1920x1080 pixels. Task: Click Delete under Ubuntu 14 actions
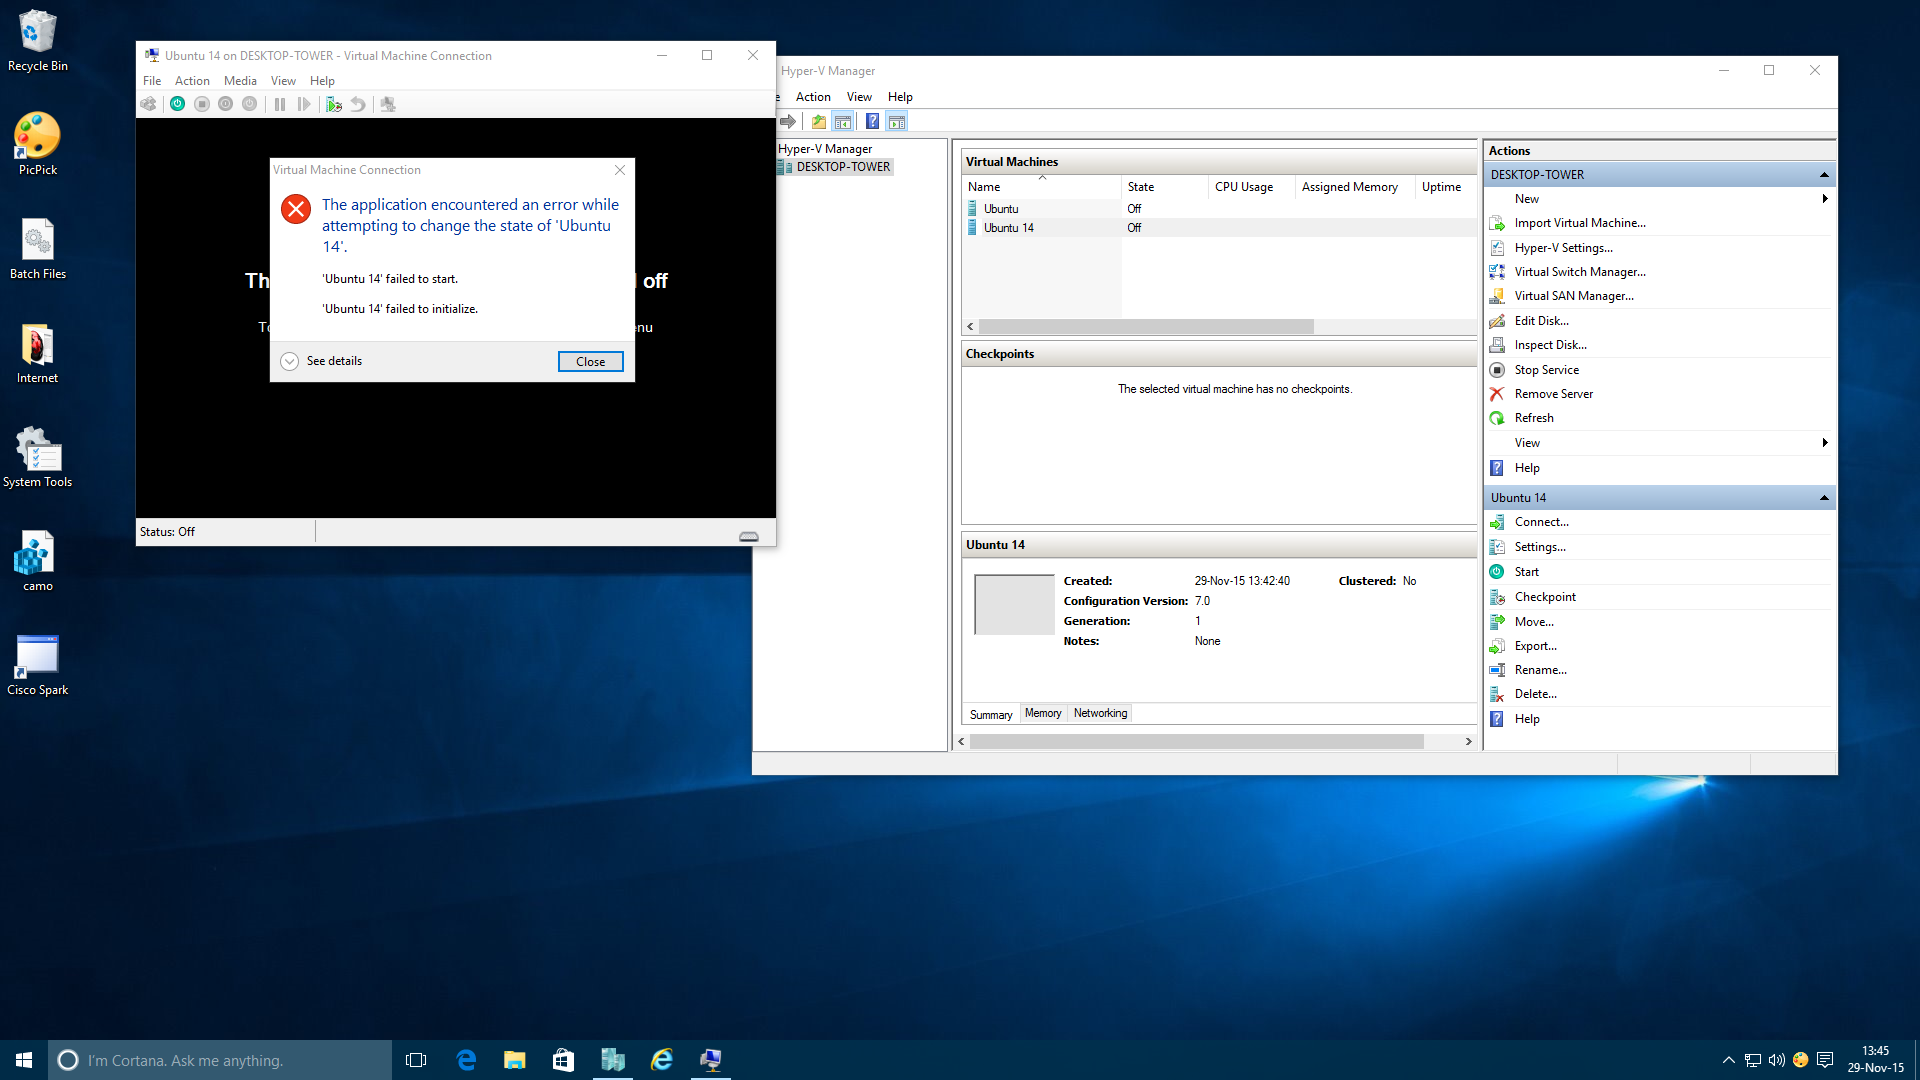1535,694
